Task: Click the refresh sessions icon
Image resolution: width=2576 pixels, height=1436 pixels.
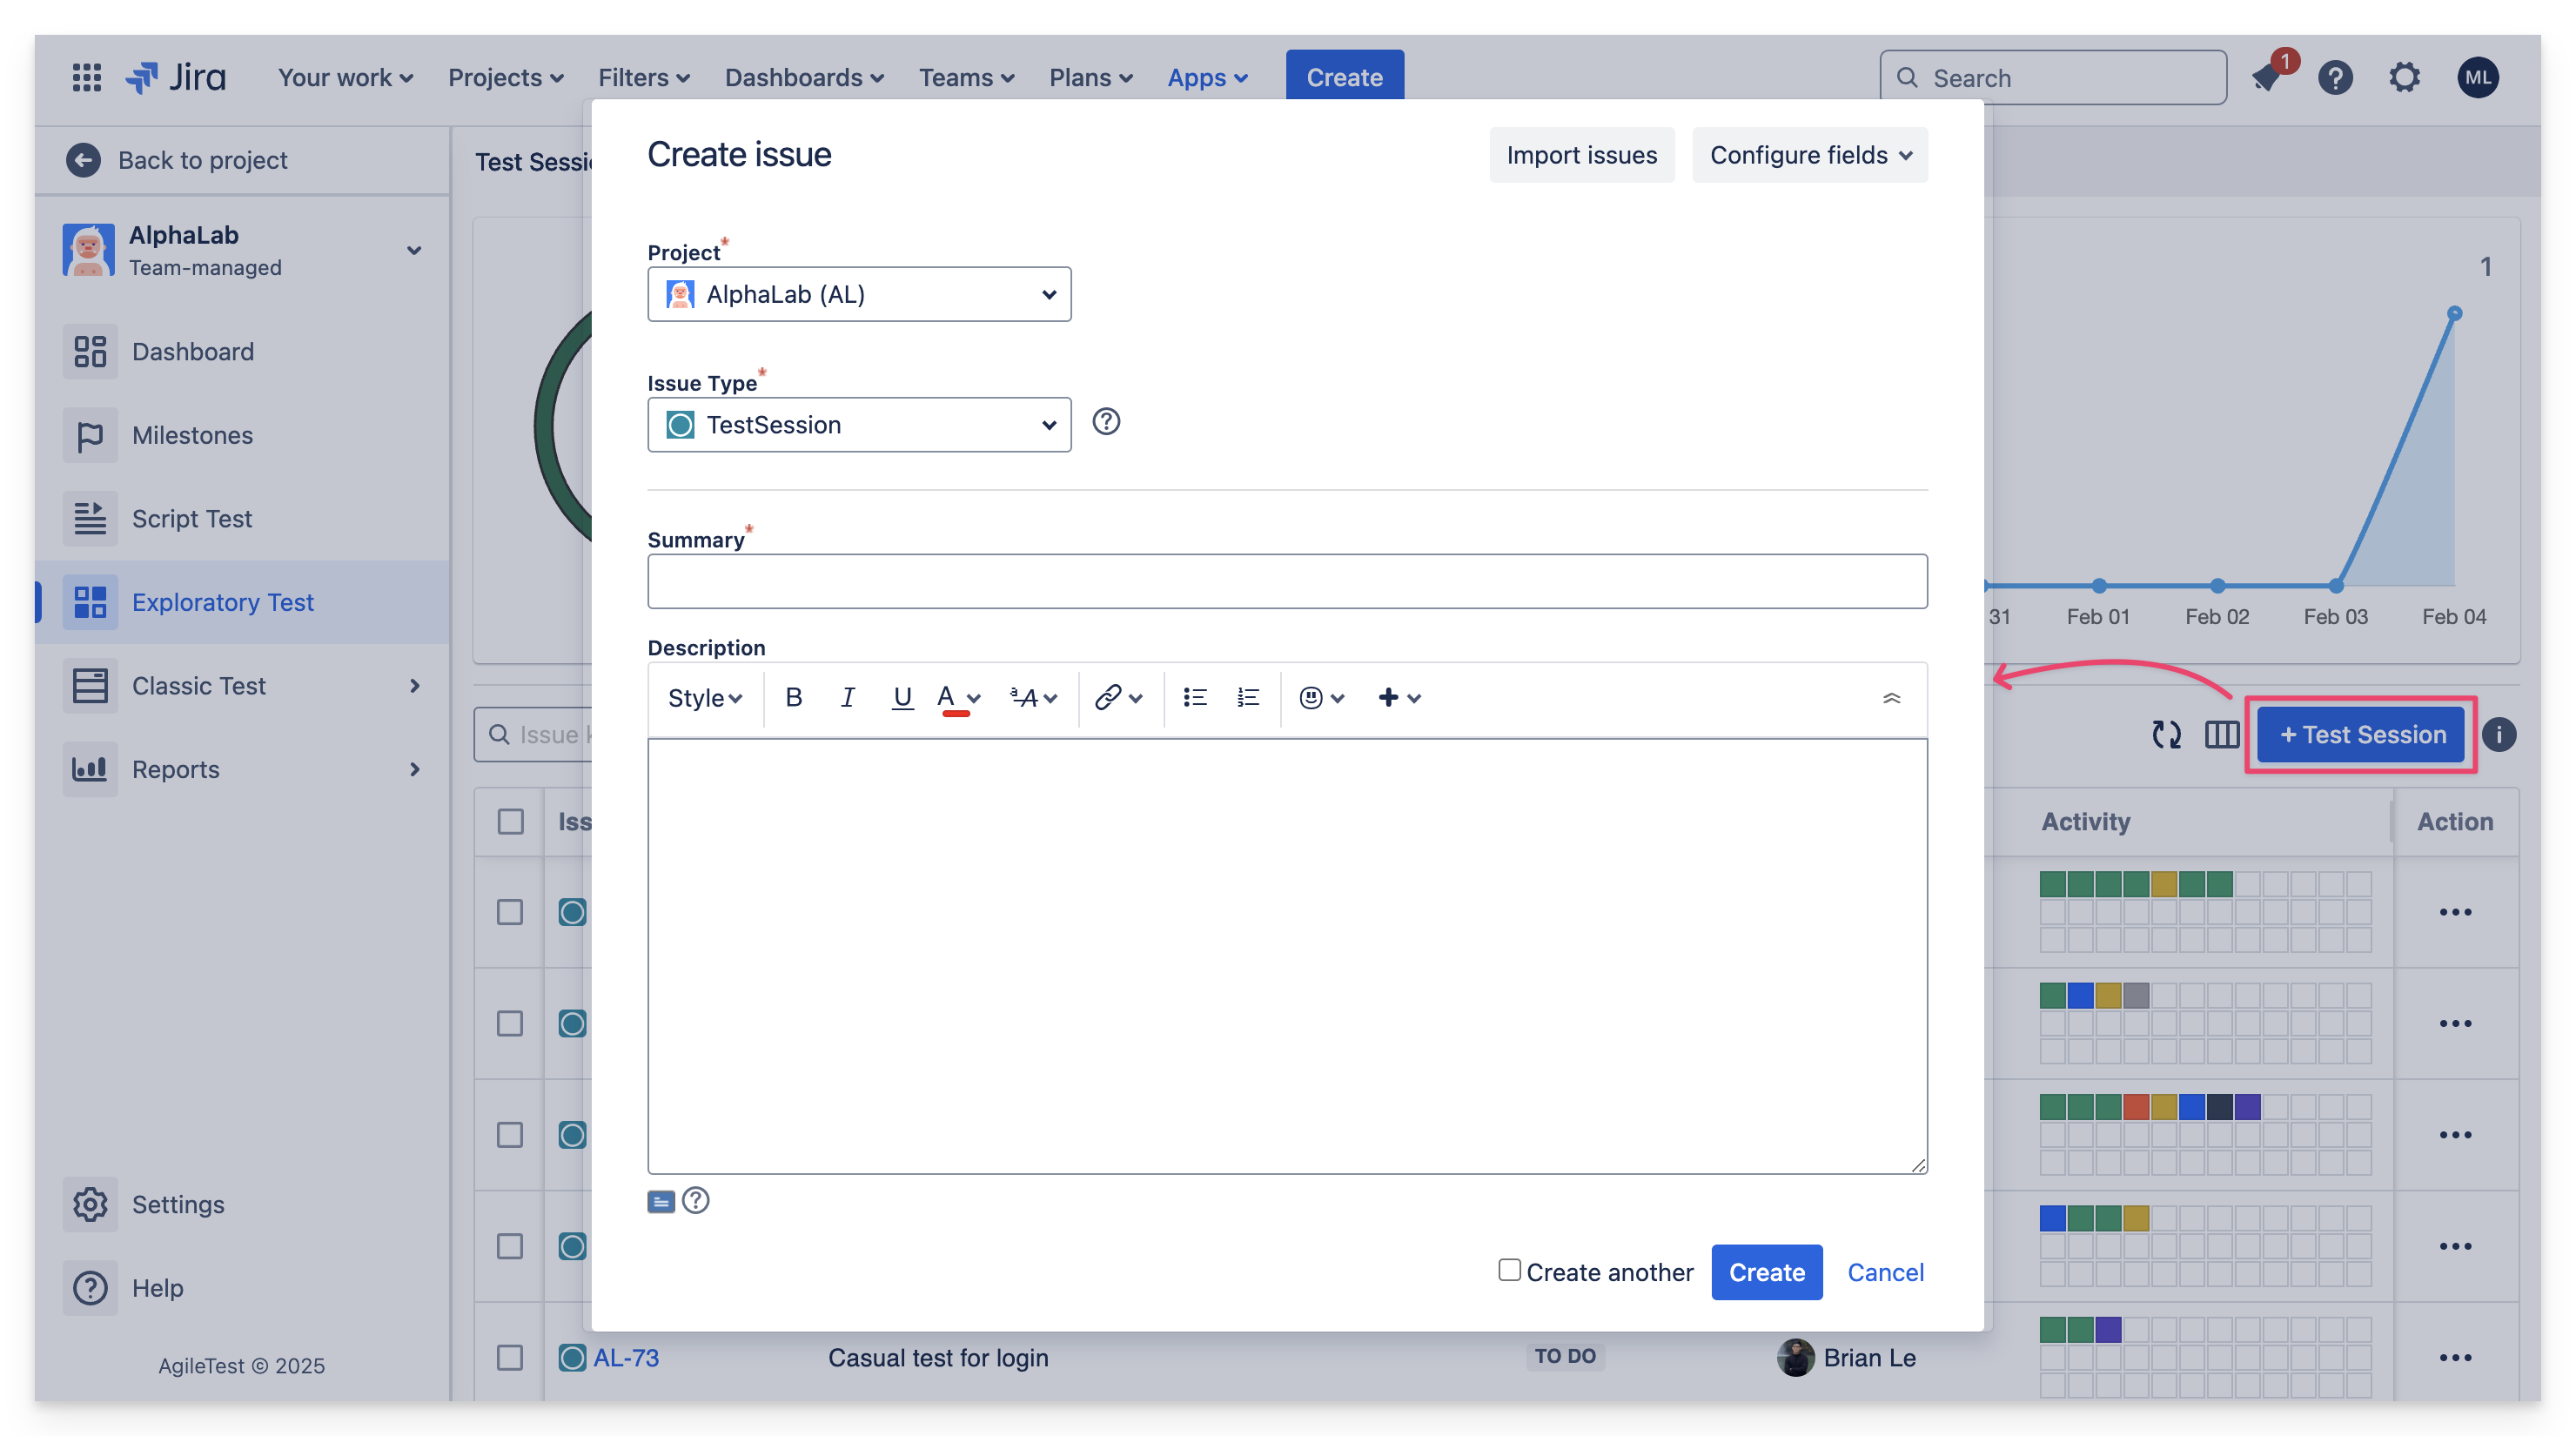Action: click(2166, 735)
